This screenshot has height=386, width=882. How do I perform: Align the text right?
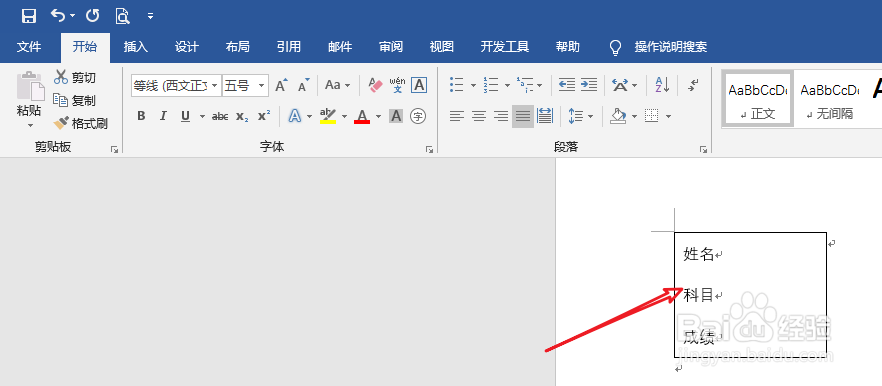[501, 116]
